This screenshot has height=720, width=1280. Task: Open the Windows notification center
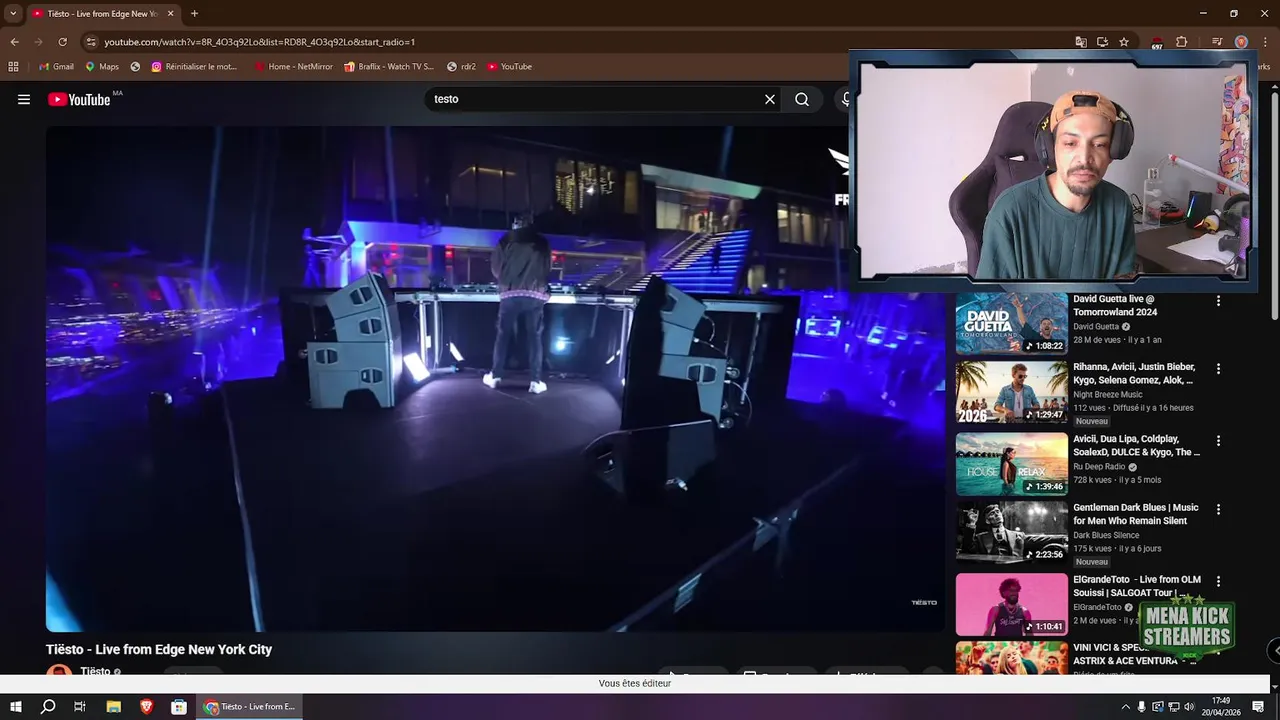pyautogui.click(x=1259, y=707)
